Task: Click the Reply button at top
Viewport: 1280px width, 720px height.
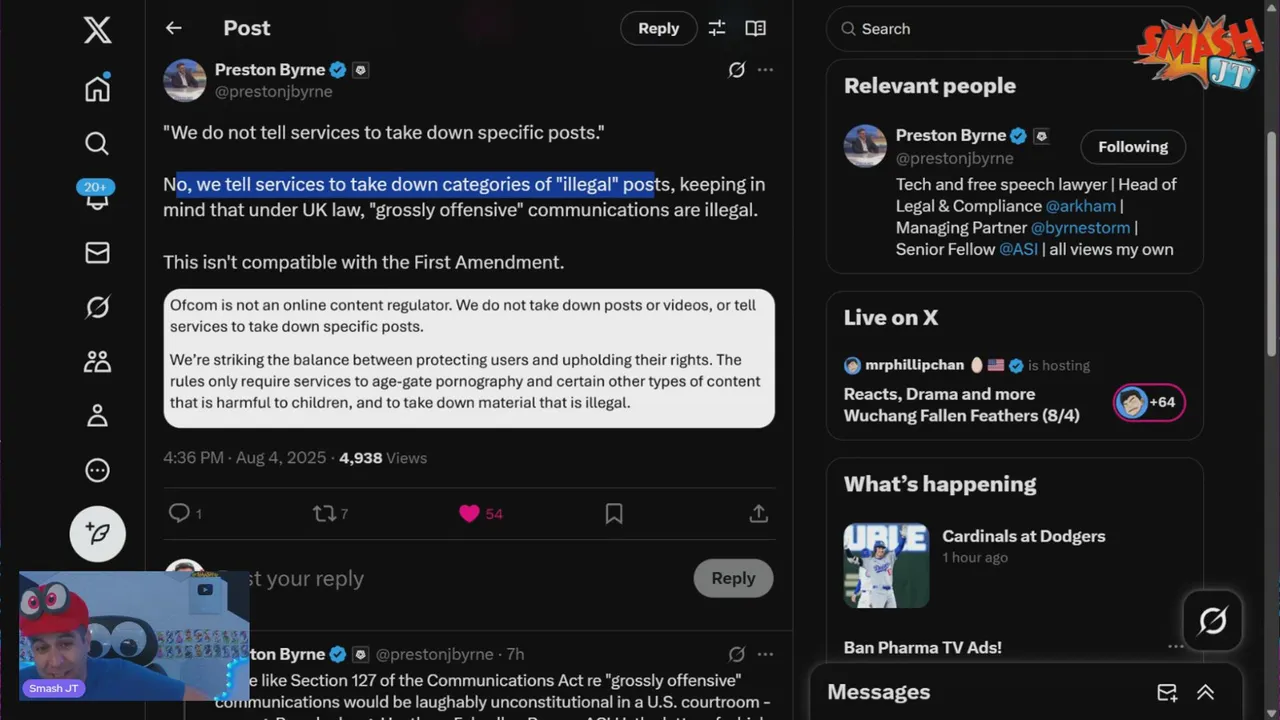Action: click(658, 28)
